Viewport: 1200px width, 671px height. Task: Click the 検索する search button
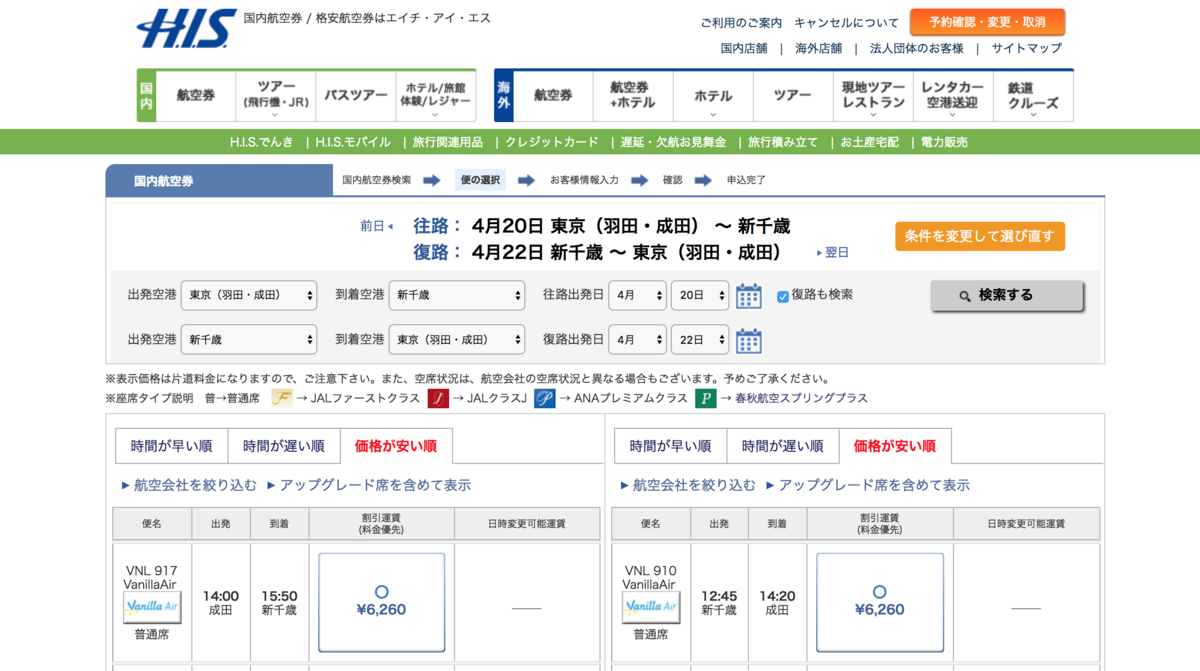[1007, 296]
